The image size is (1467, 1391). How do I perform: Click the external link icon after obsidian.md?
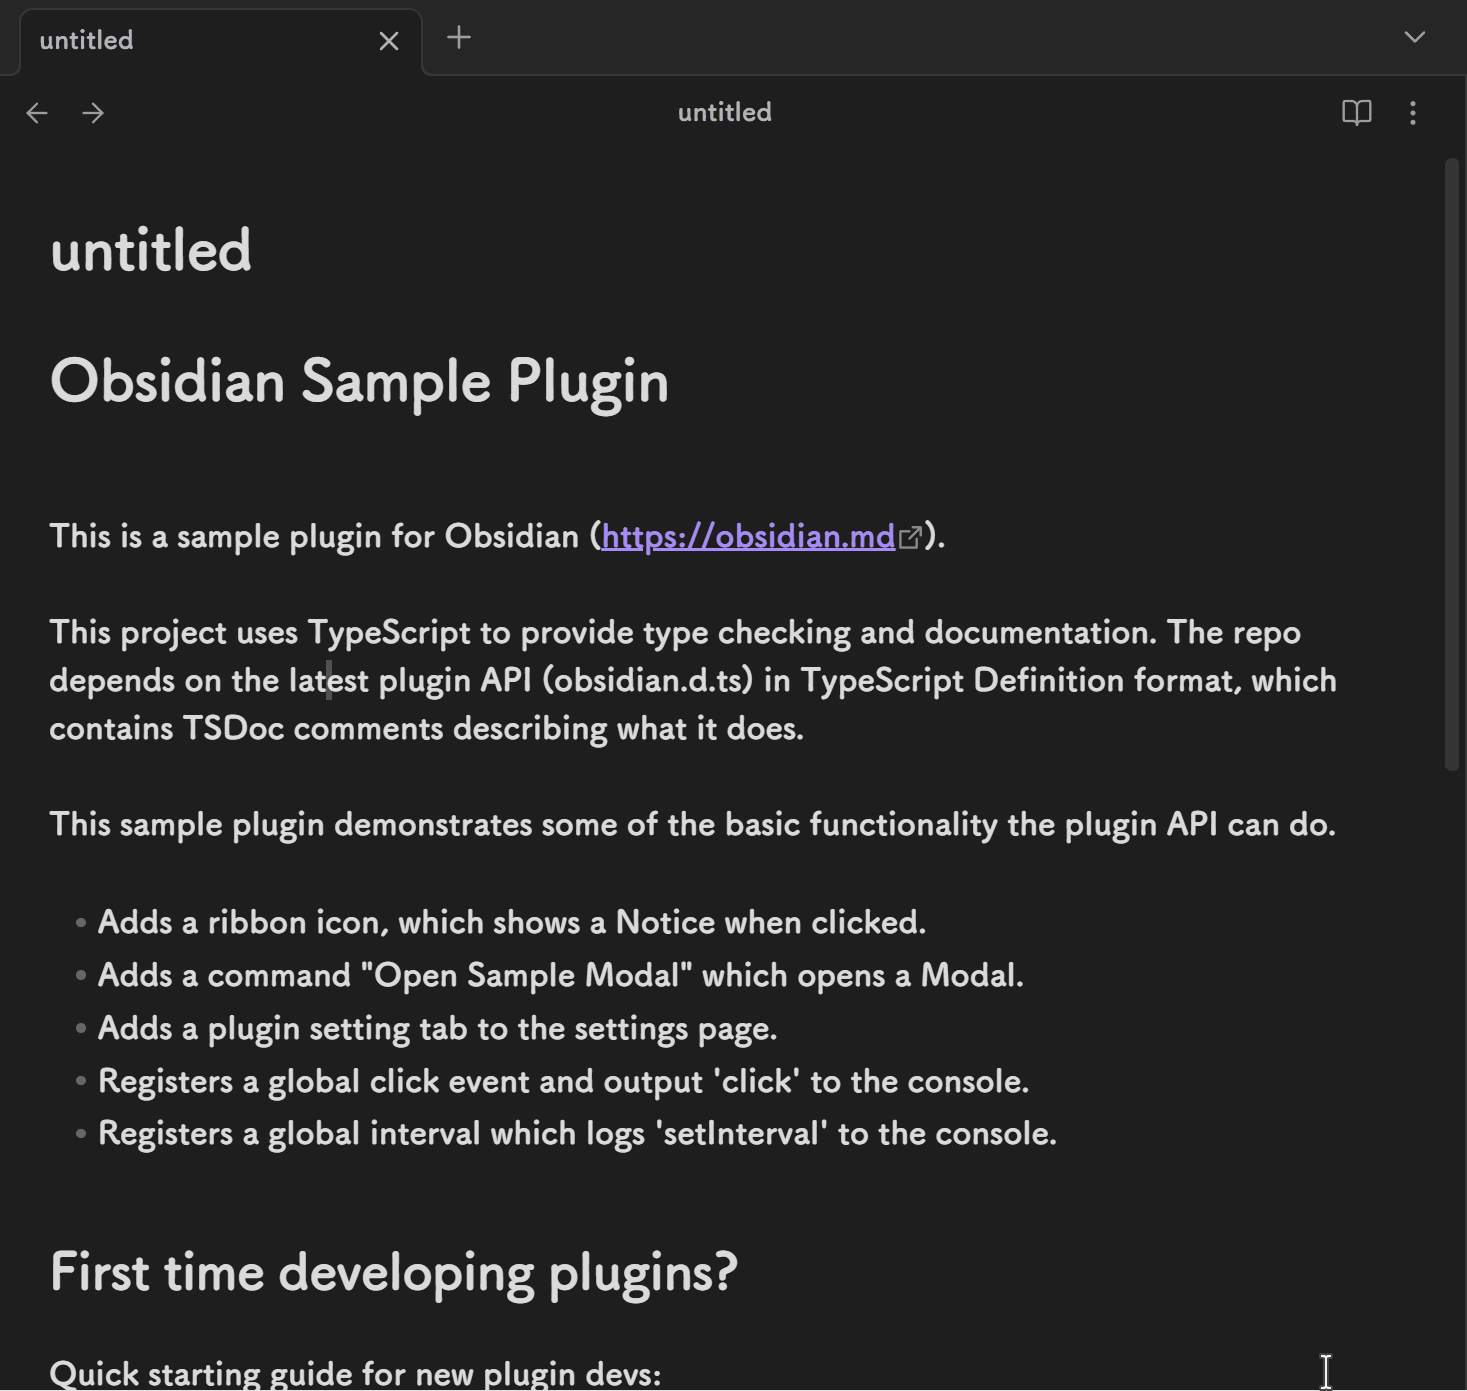coord(910,538)
